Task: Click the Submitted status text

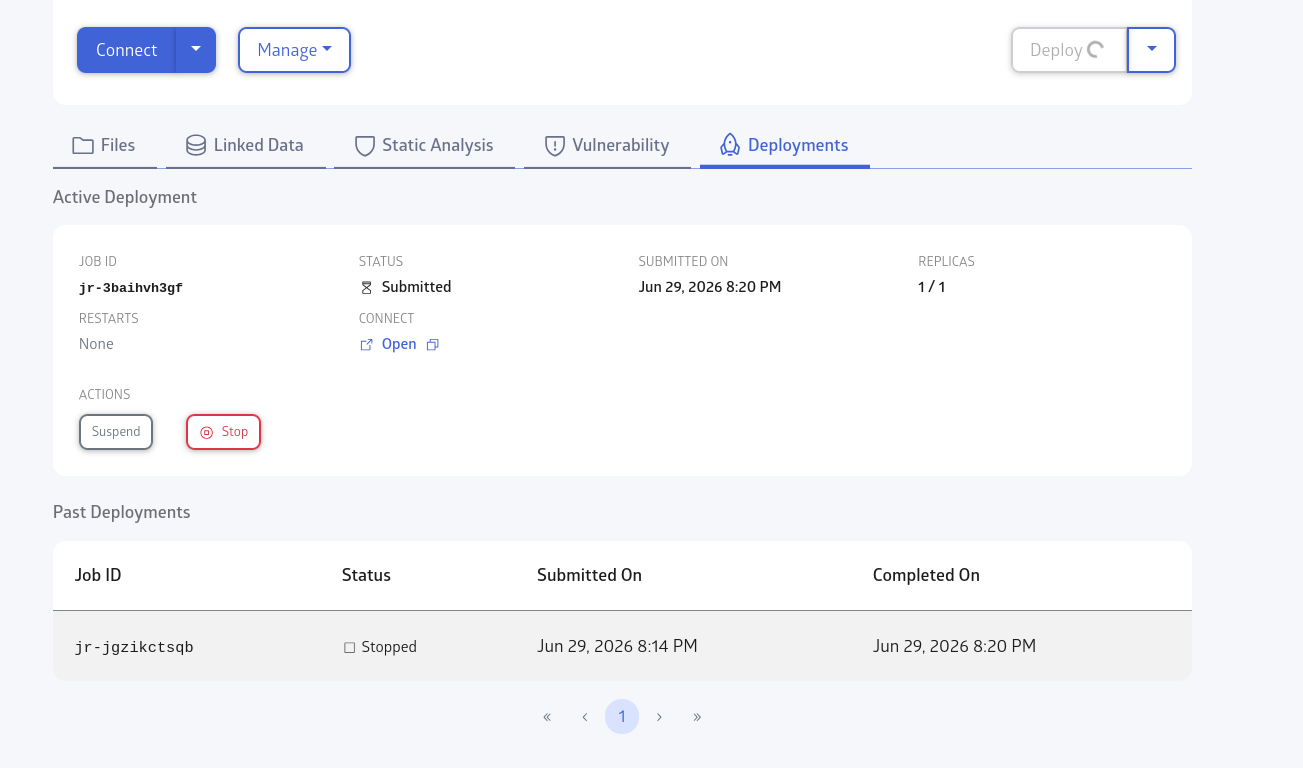Action: (x=416, y=287)
